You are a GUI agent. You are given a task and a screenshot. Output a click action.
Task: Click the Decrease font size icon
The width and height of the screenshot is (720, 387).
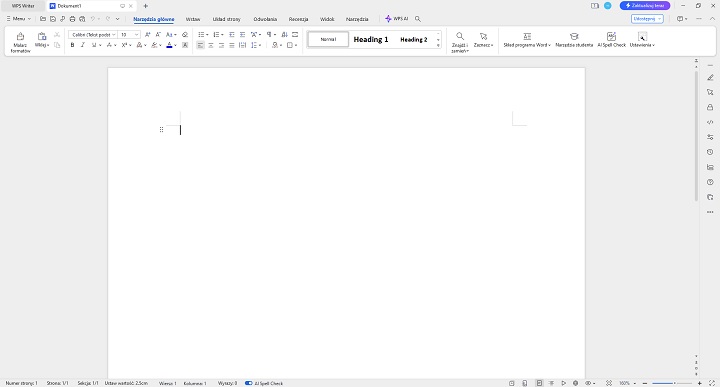click(x=158, y=34)
